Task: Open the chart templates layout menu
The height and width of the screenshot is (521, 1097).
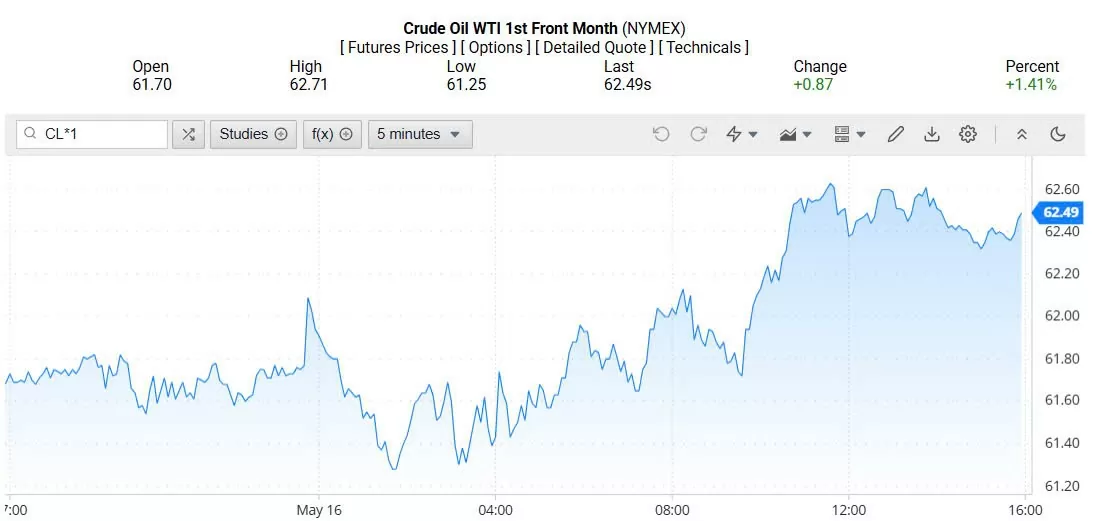Action: point(850,134)
